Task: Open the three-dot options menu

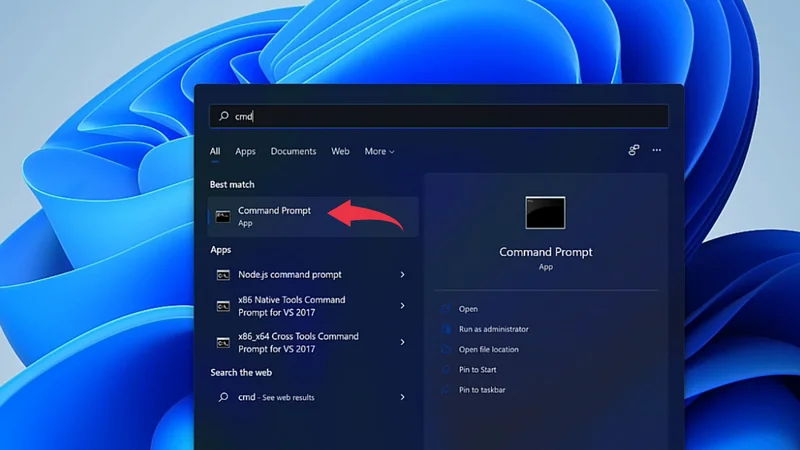Action: [657, 151]
